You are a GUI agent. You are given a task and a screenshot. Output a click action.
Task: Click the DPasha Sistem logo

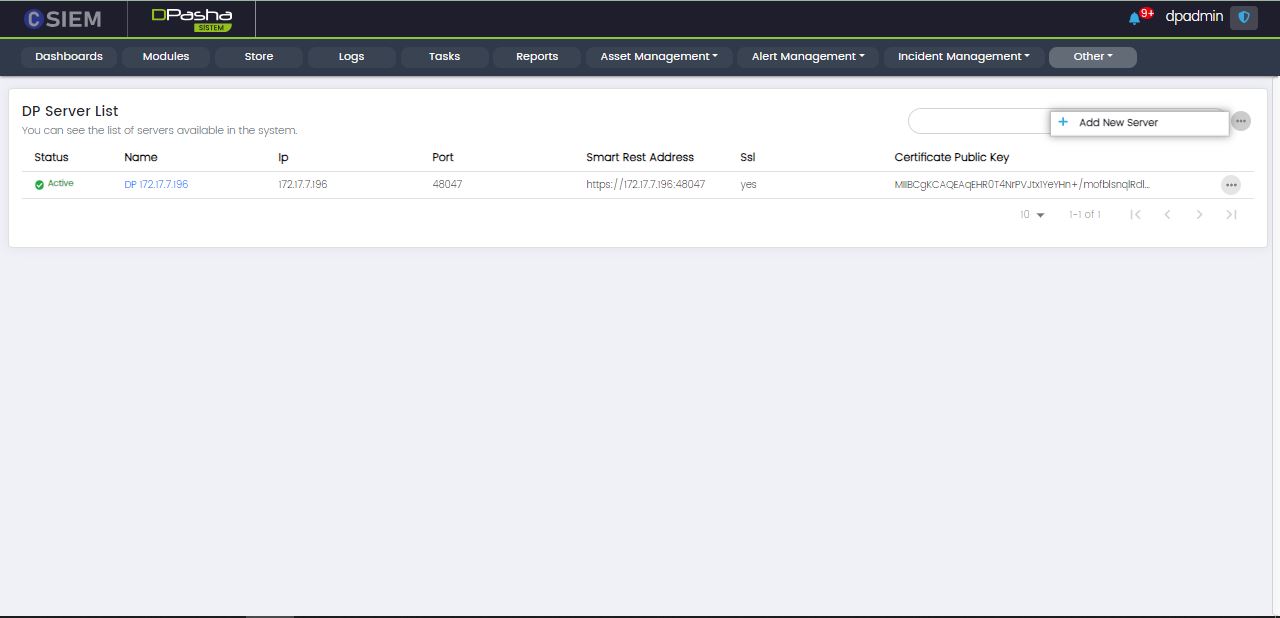tap(191, 19)
